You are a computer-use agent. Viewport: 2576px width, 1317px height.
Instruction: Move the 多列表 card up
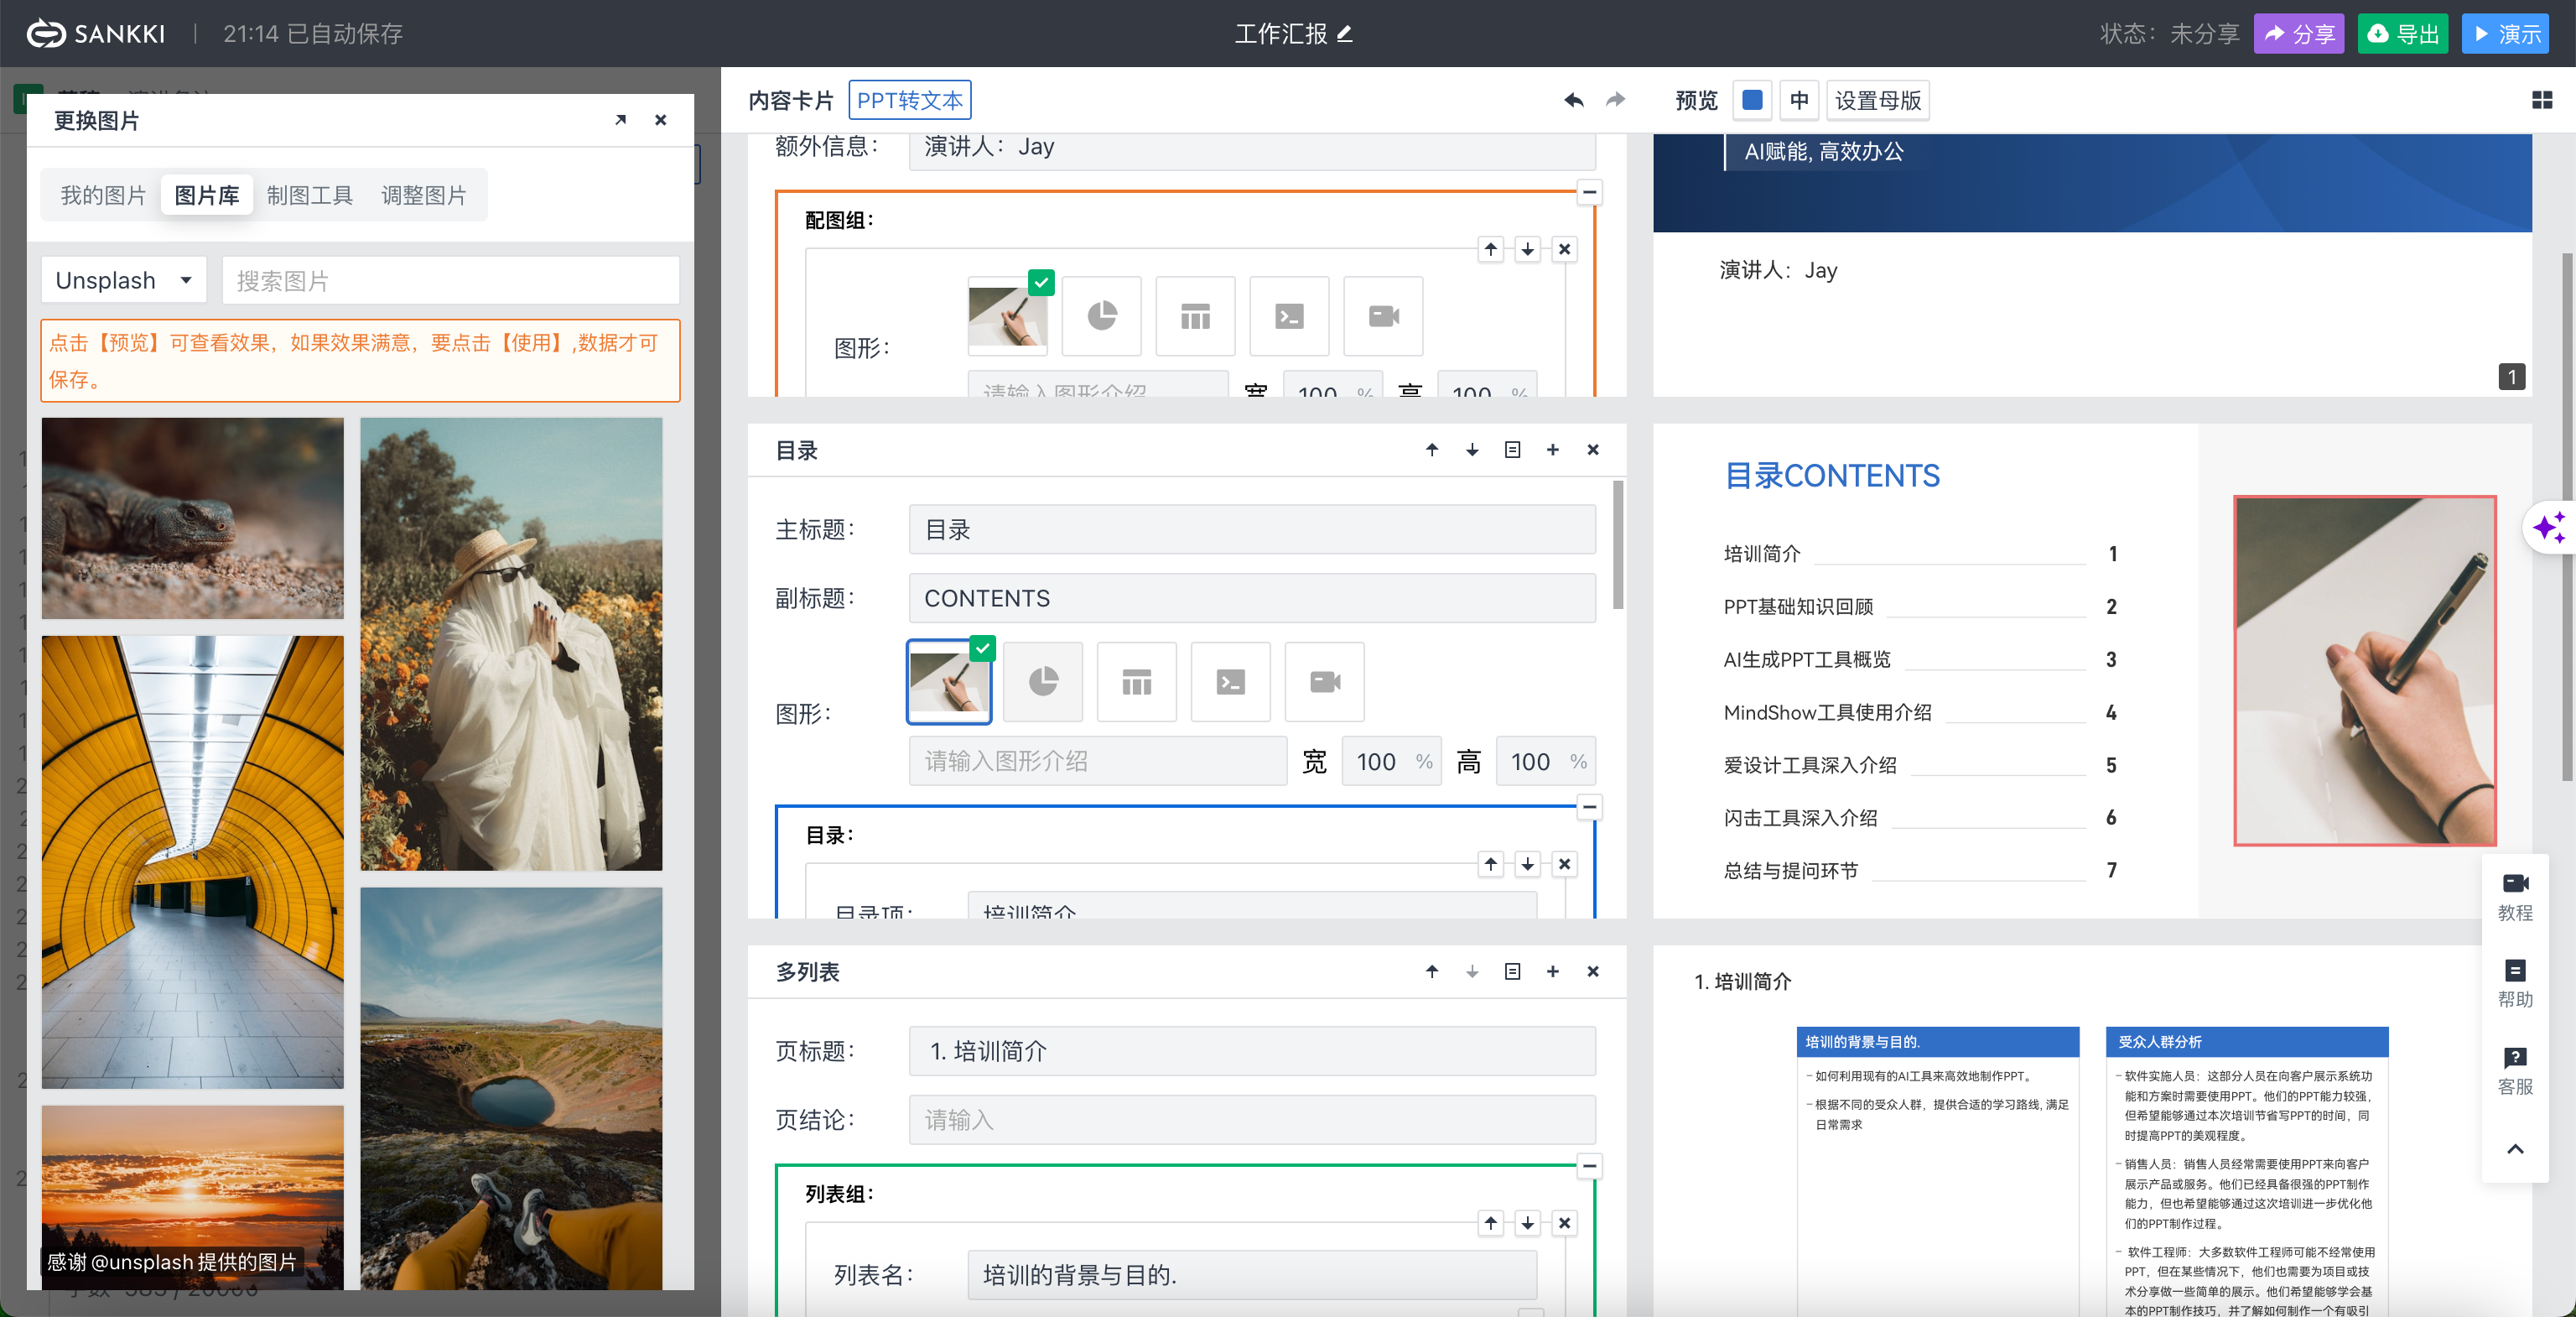point(1432,971)
